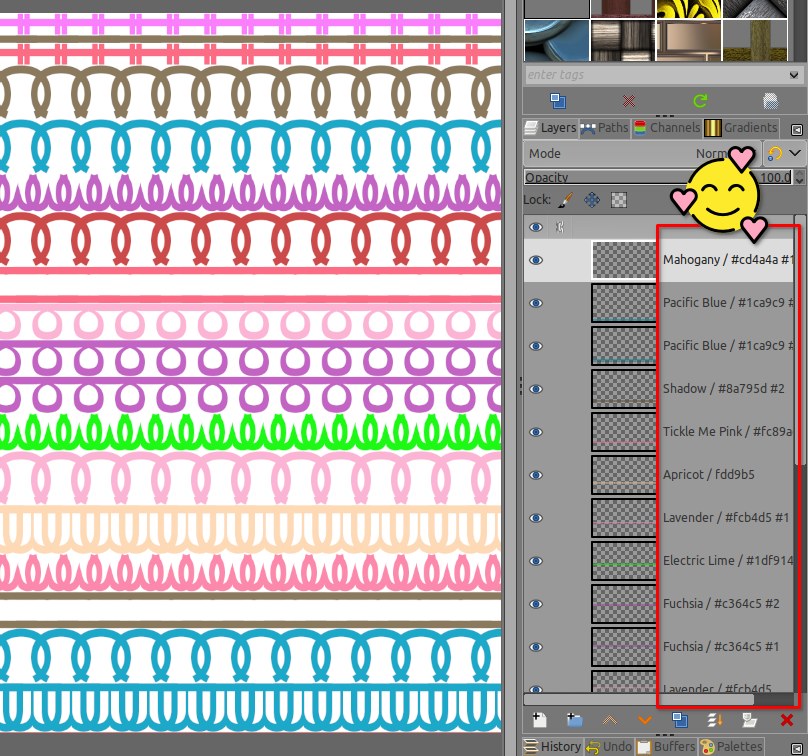
Task: Hide the Fuchsia #c364c5 #1 layer
Action: point(536,647)
